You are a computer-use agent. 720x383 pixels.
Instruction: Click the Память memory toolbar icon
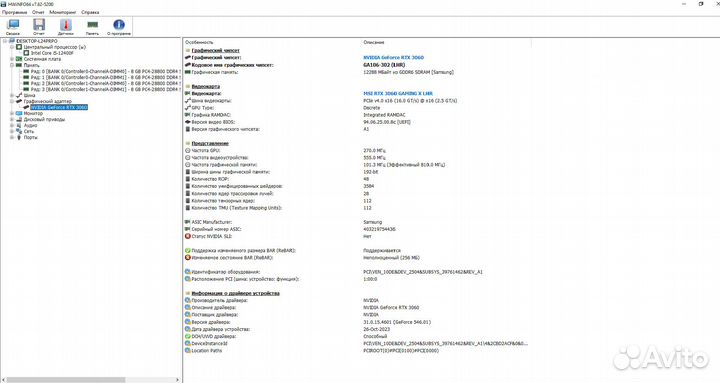[x=92, y=27]
